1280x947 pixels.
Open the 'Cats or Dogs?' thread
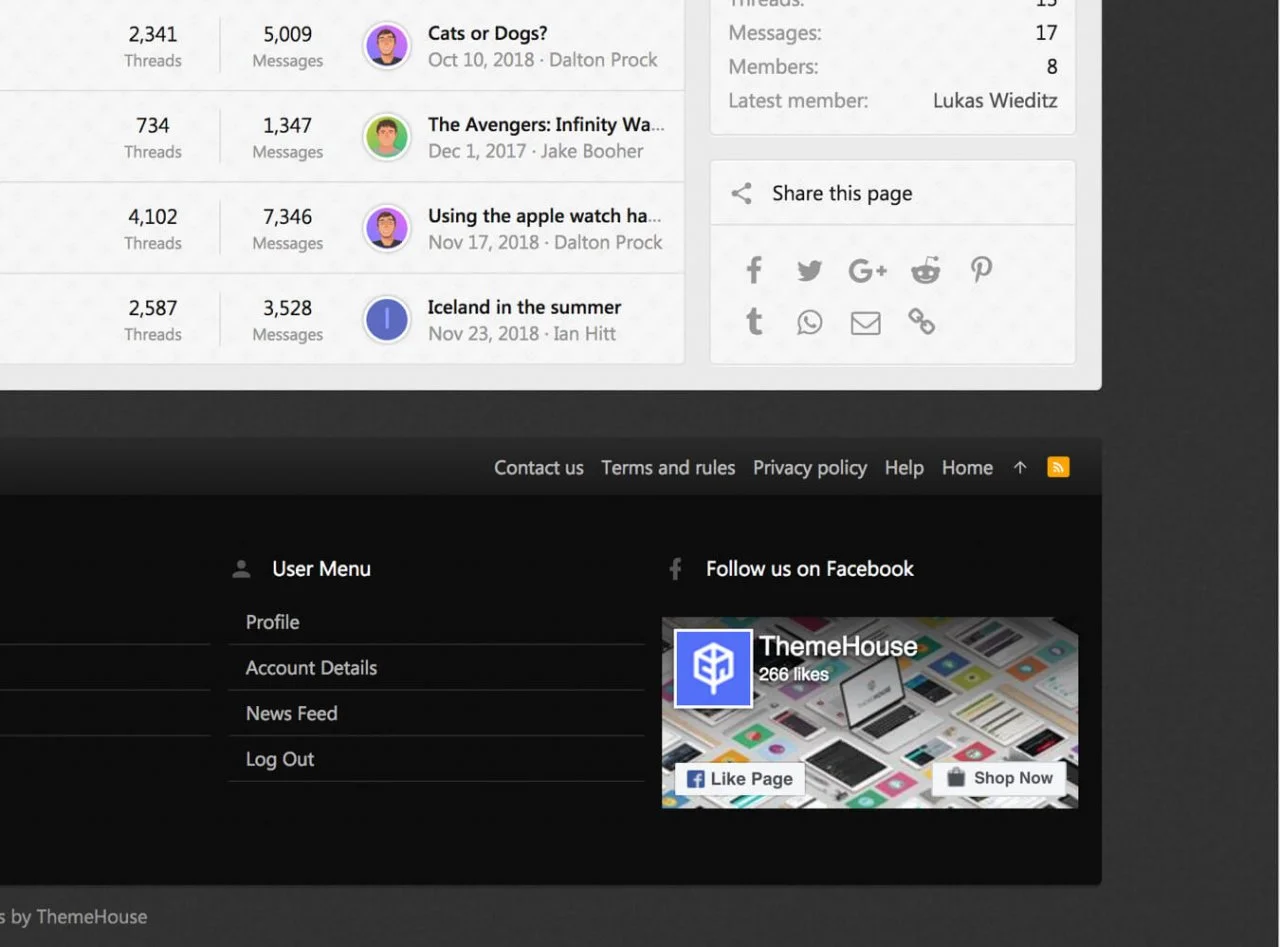click(487, 33)
